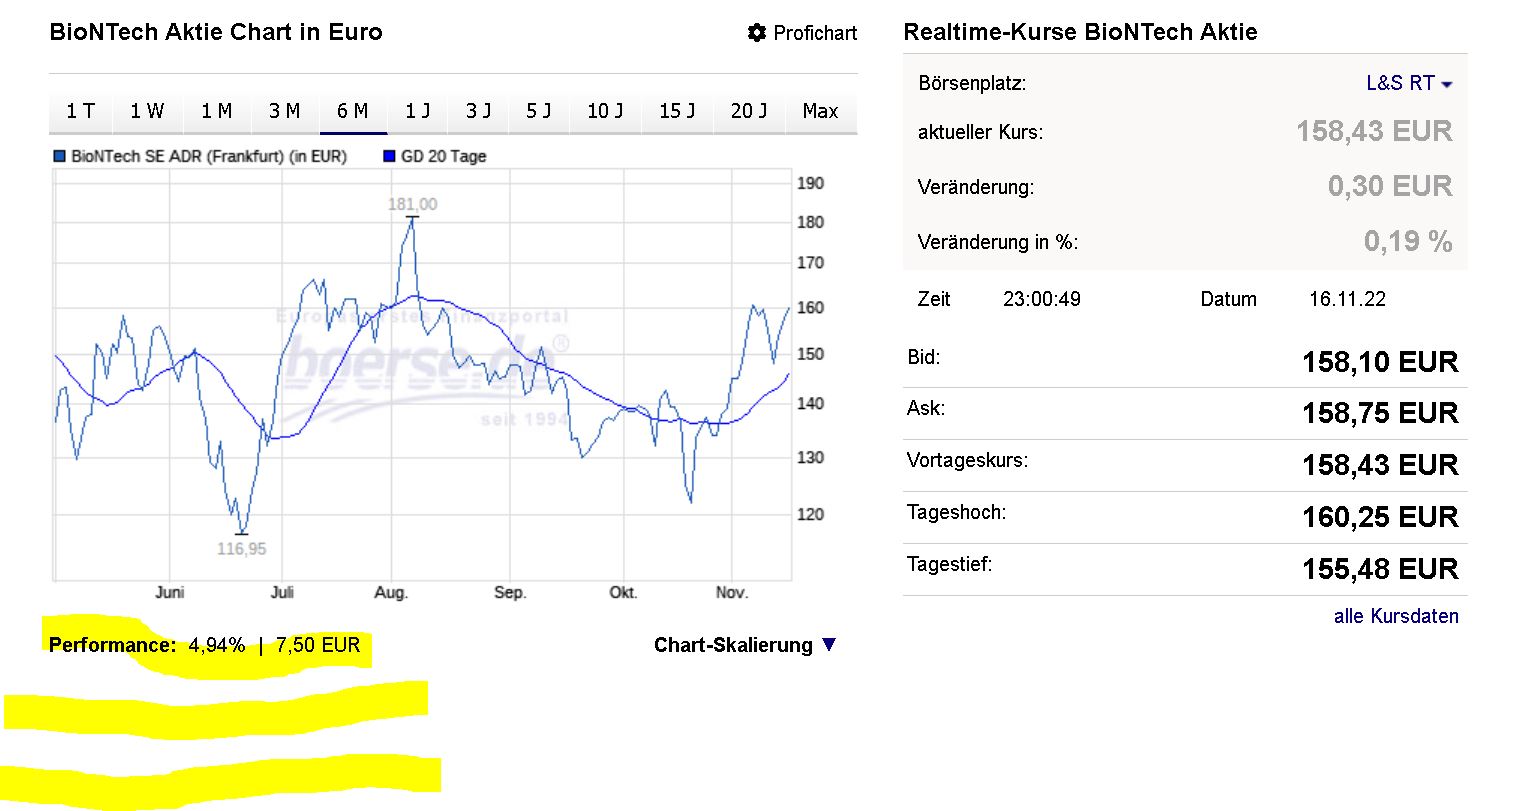Click the Profichart link text

[x=815, y=33]
